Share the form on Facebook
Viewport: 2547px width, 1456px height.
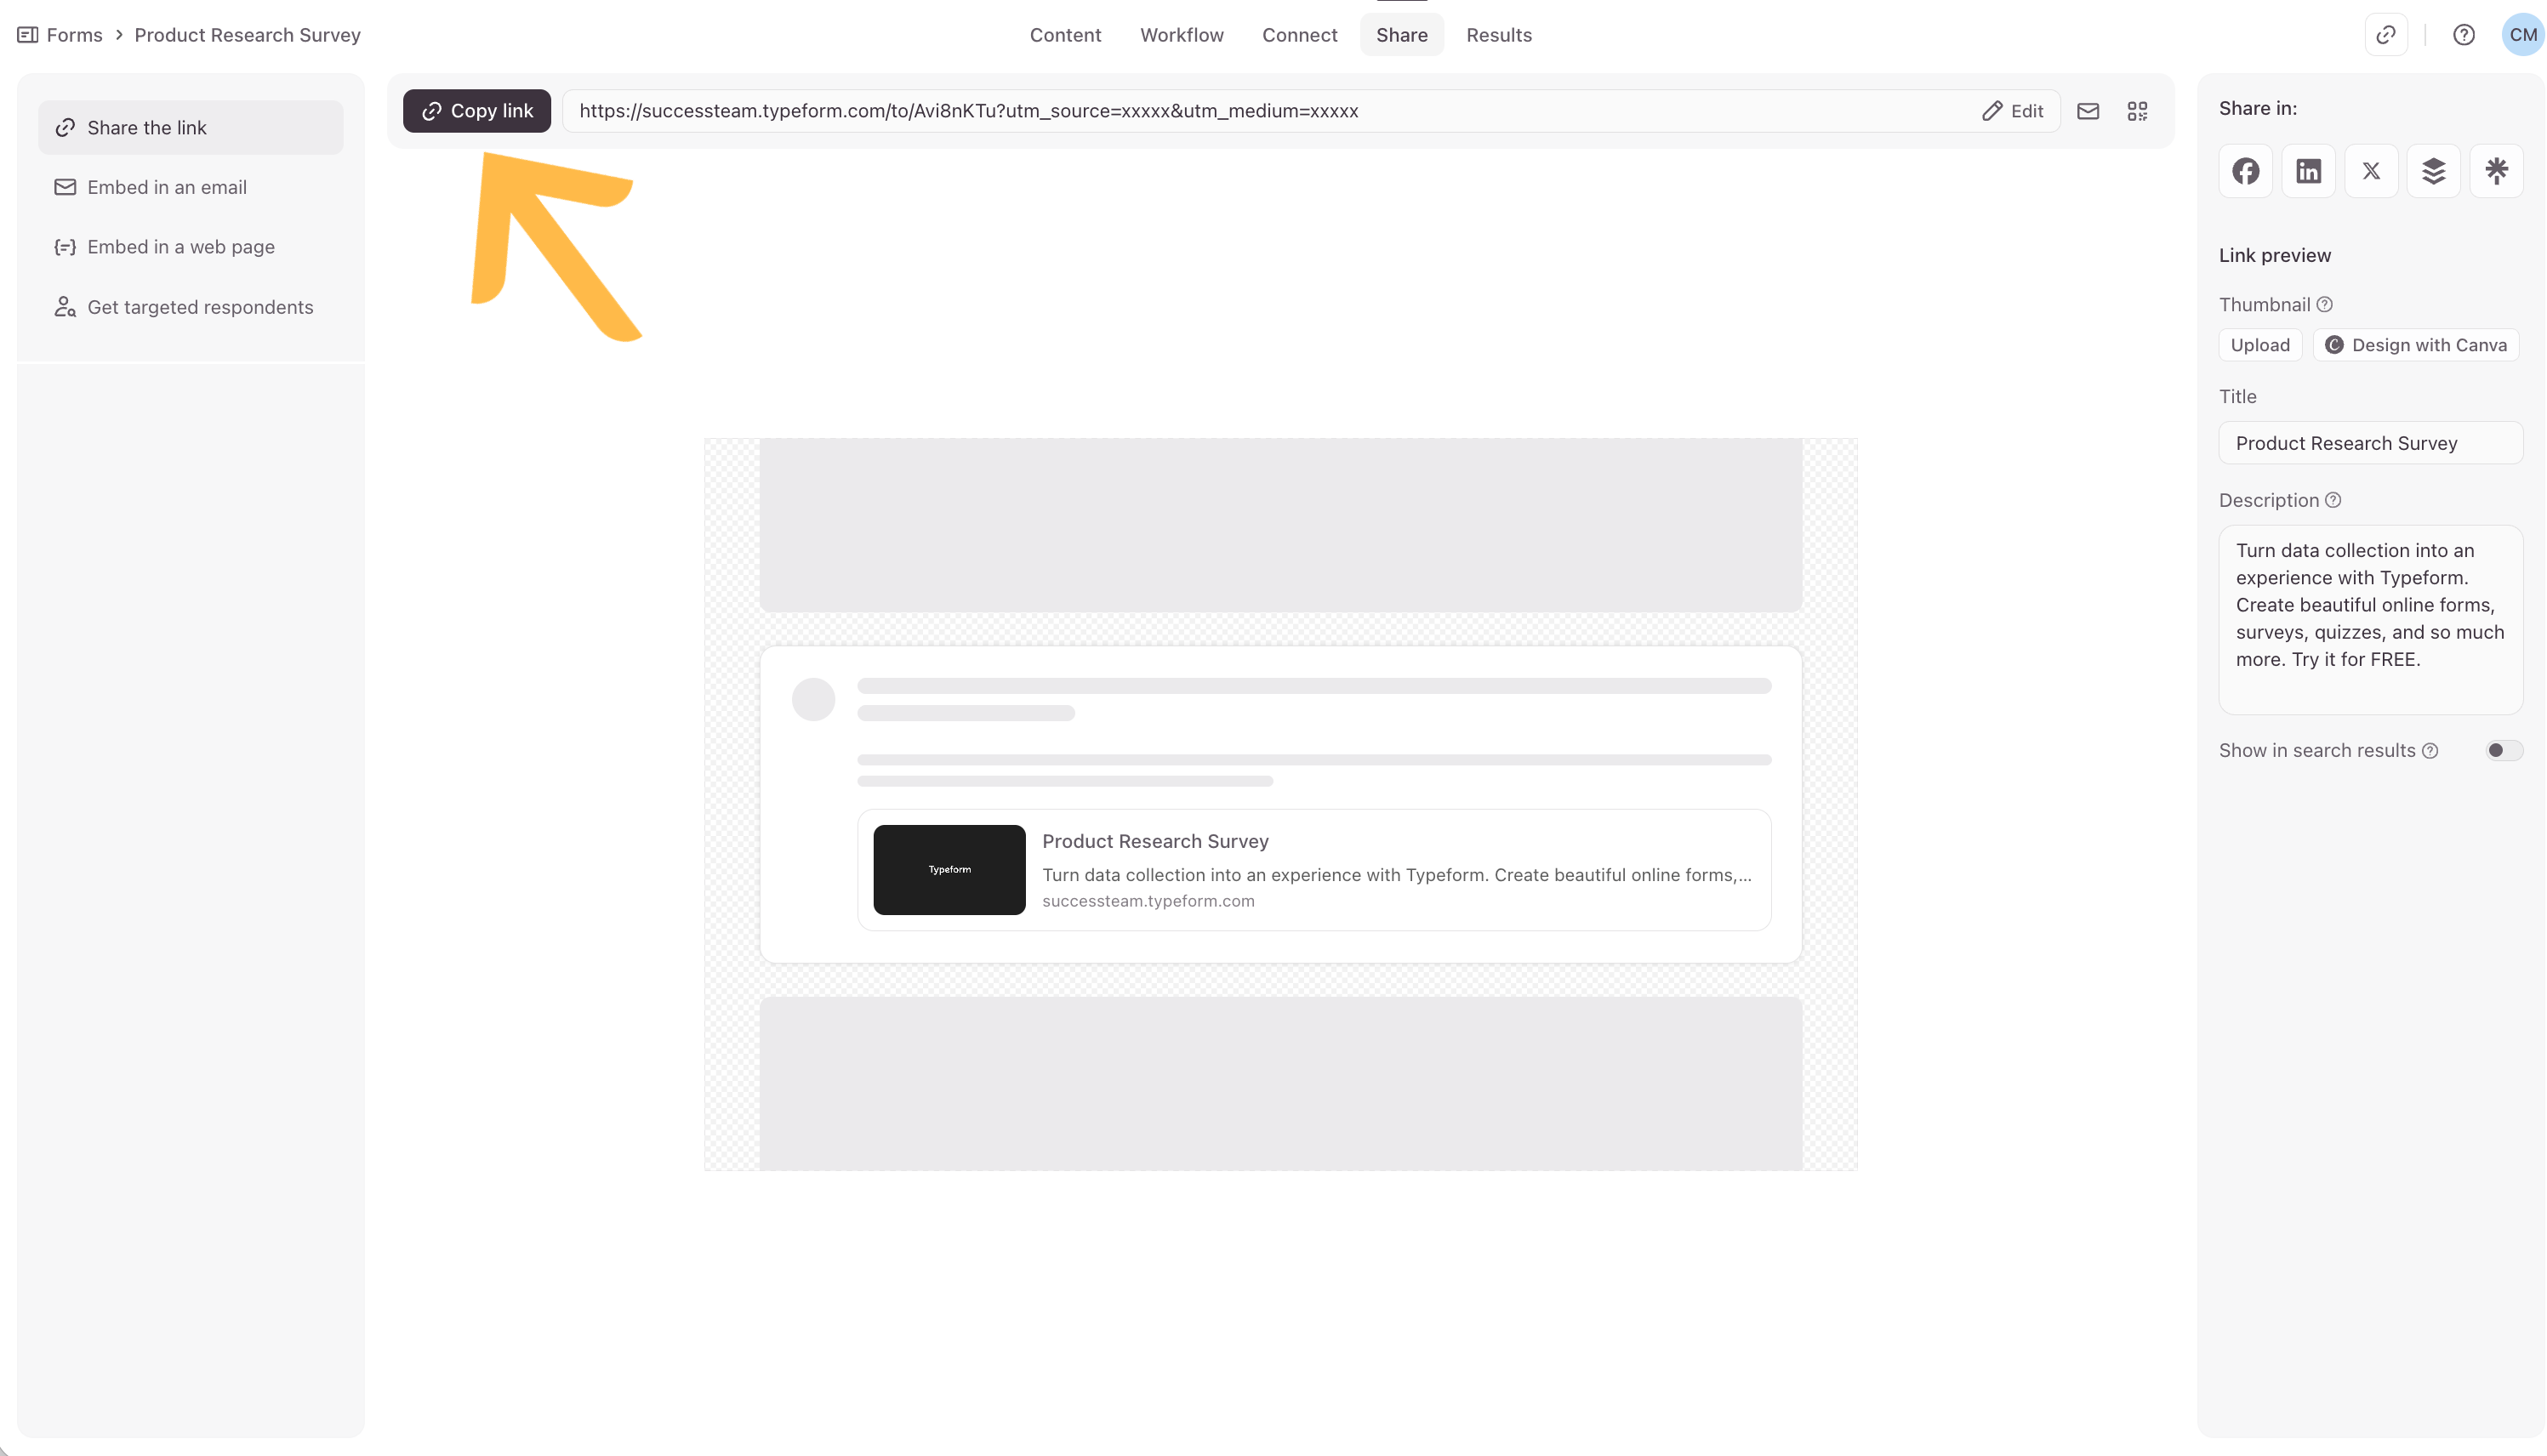coord(2245,171)
